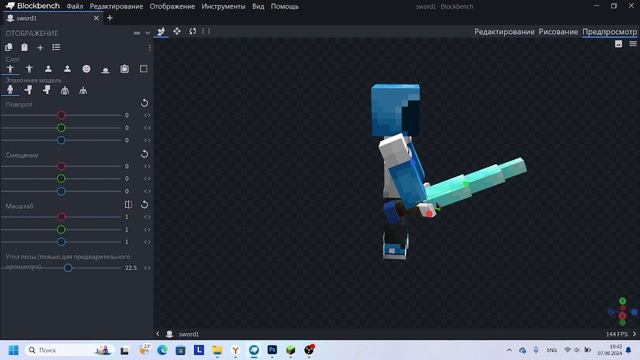The height and width of the screenshot is (360, 640).
Task: Click the green scale Y slider
Action: coord(61,229)
